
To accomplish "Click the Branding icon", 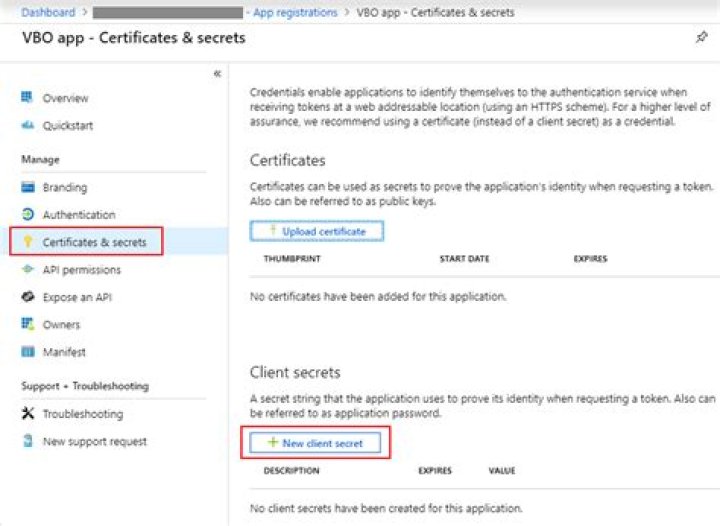I will pos(28,187).
